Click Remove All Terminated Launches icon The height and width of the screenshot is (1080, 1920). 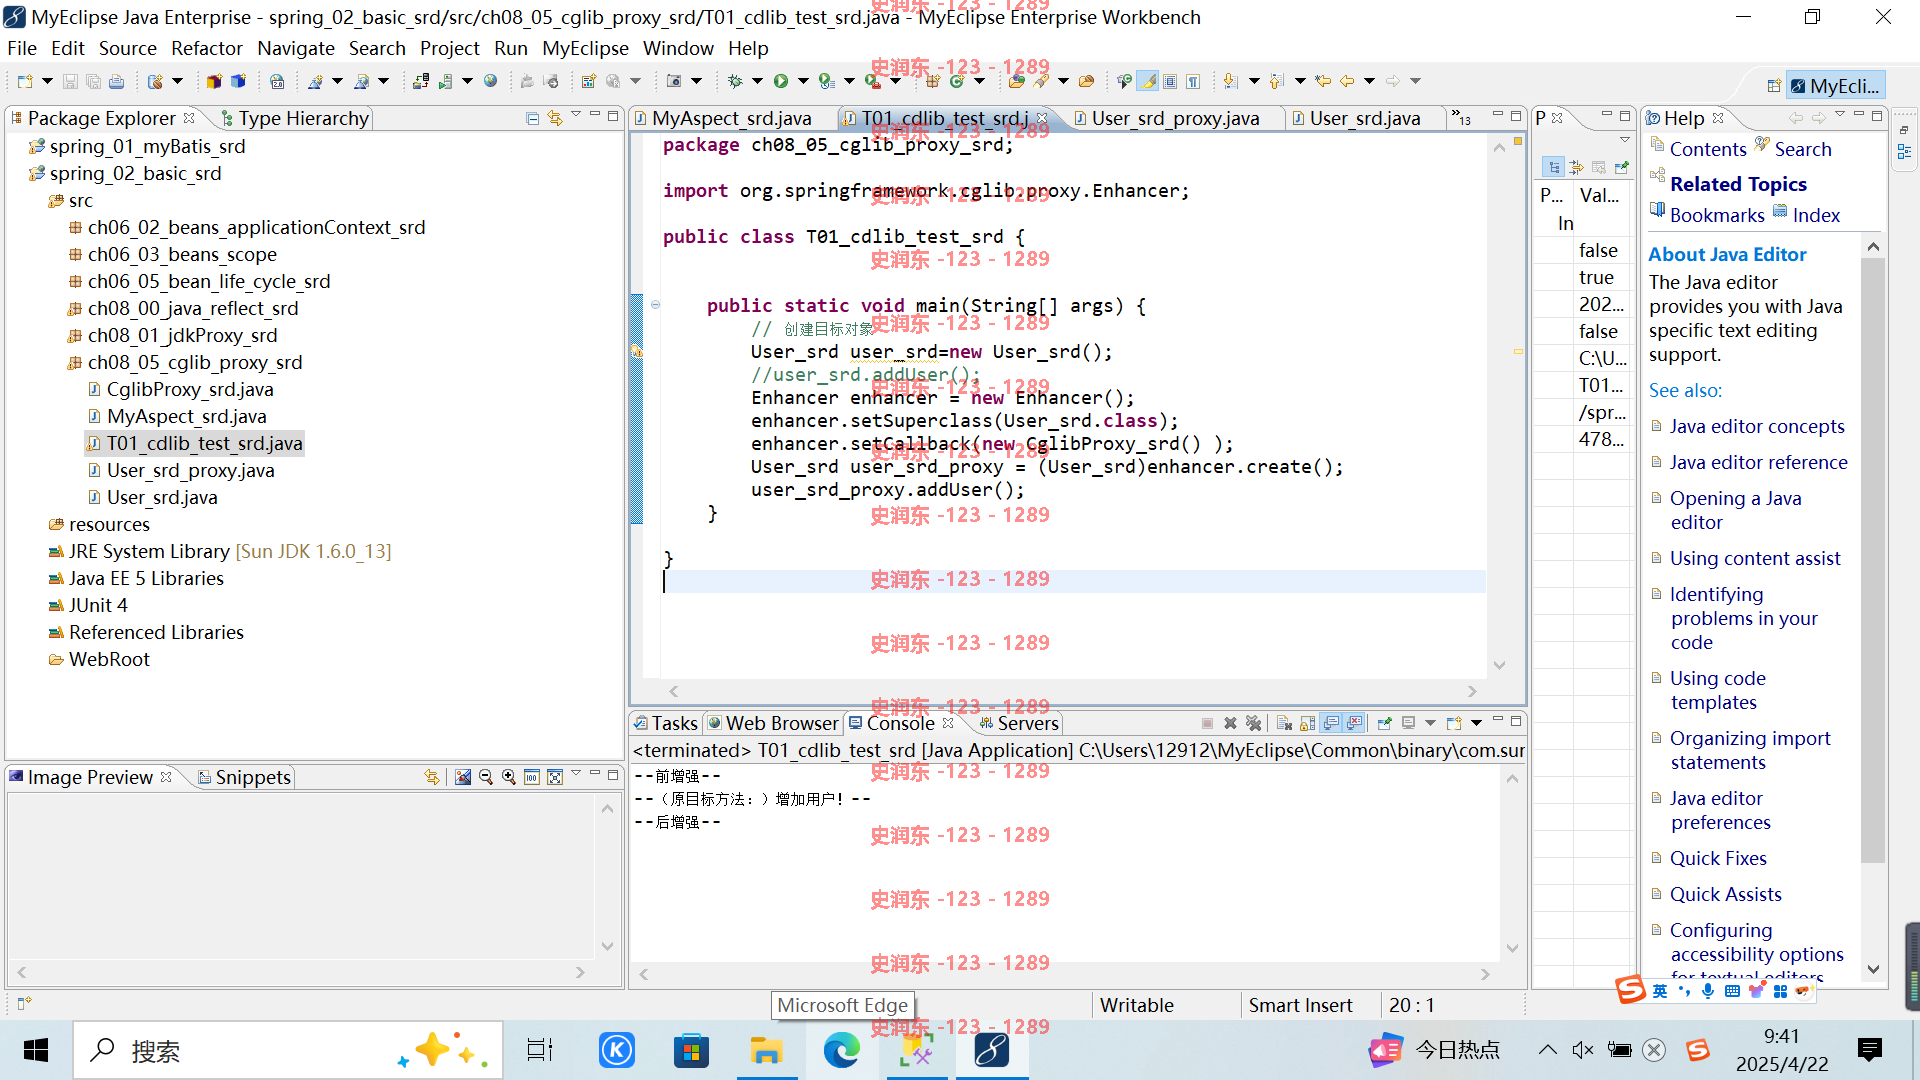1254,723
